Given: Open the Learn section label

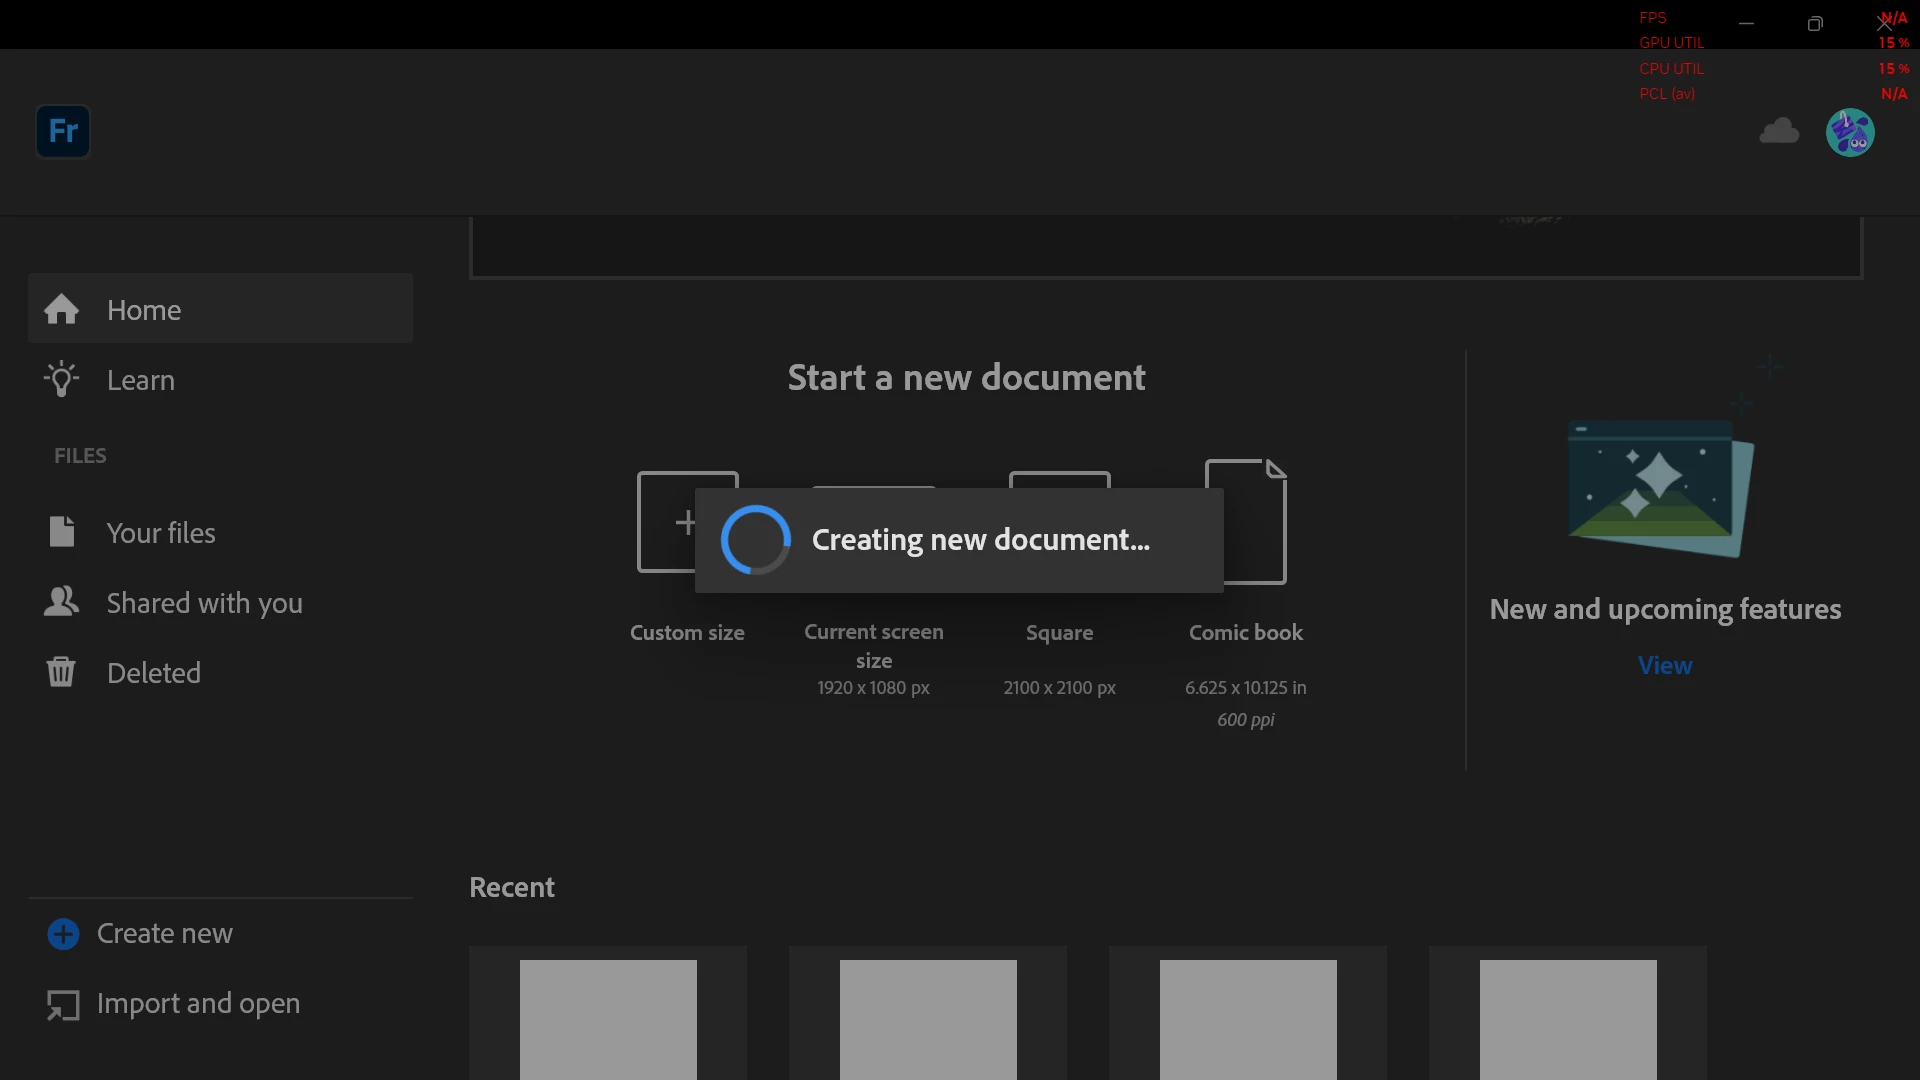Looking at the screenshot, I should tap(141, 380).
